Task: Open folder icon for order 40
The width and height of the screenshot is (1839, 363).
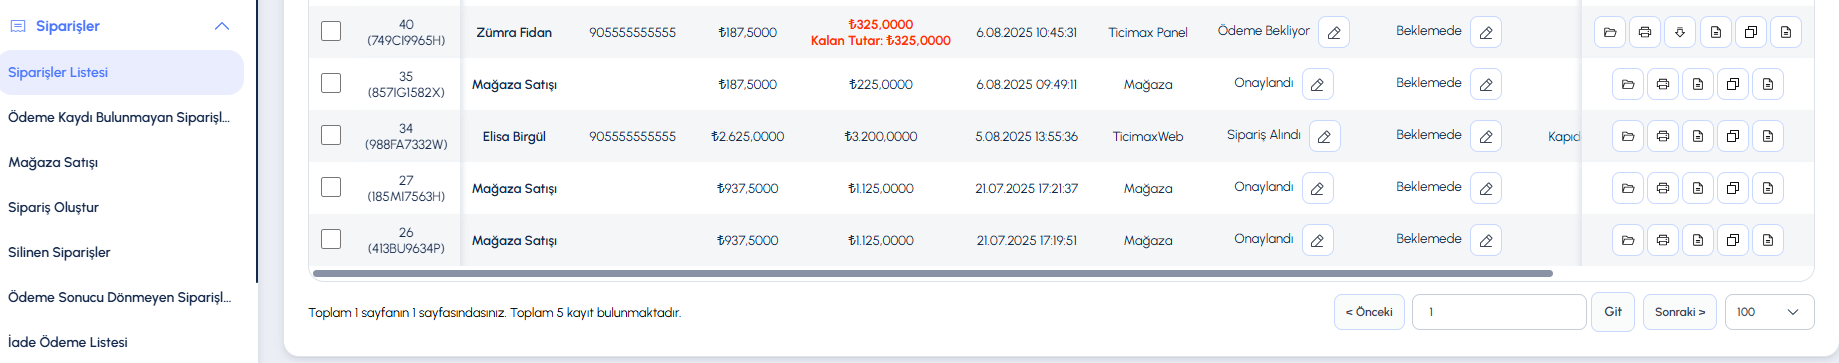Action: click(x=1610, y=33)
